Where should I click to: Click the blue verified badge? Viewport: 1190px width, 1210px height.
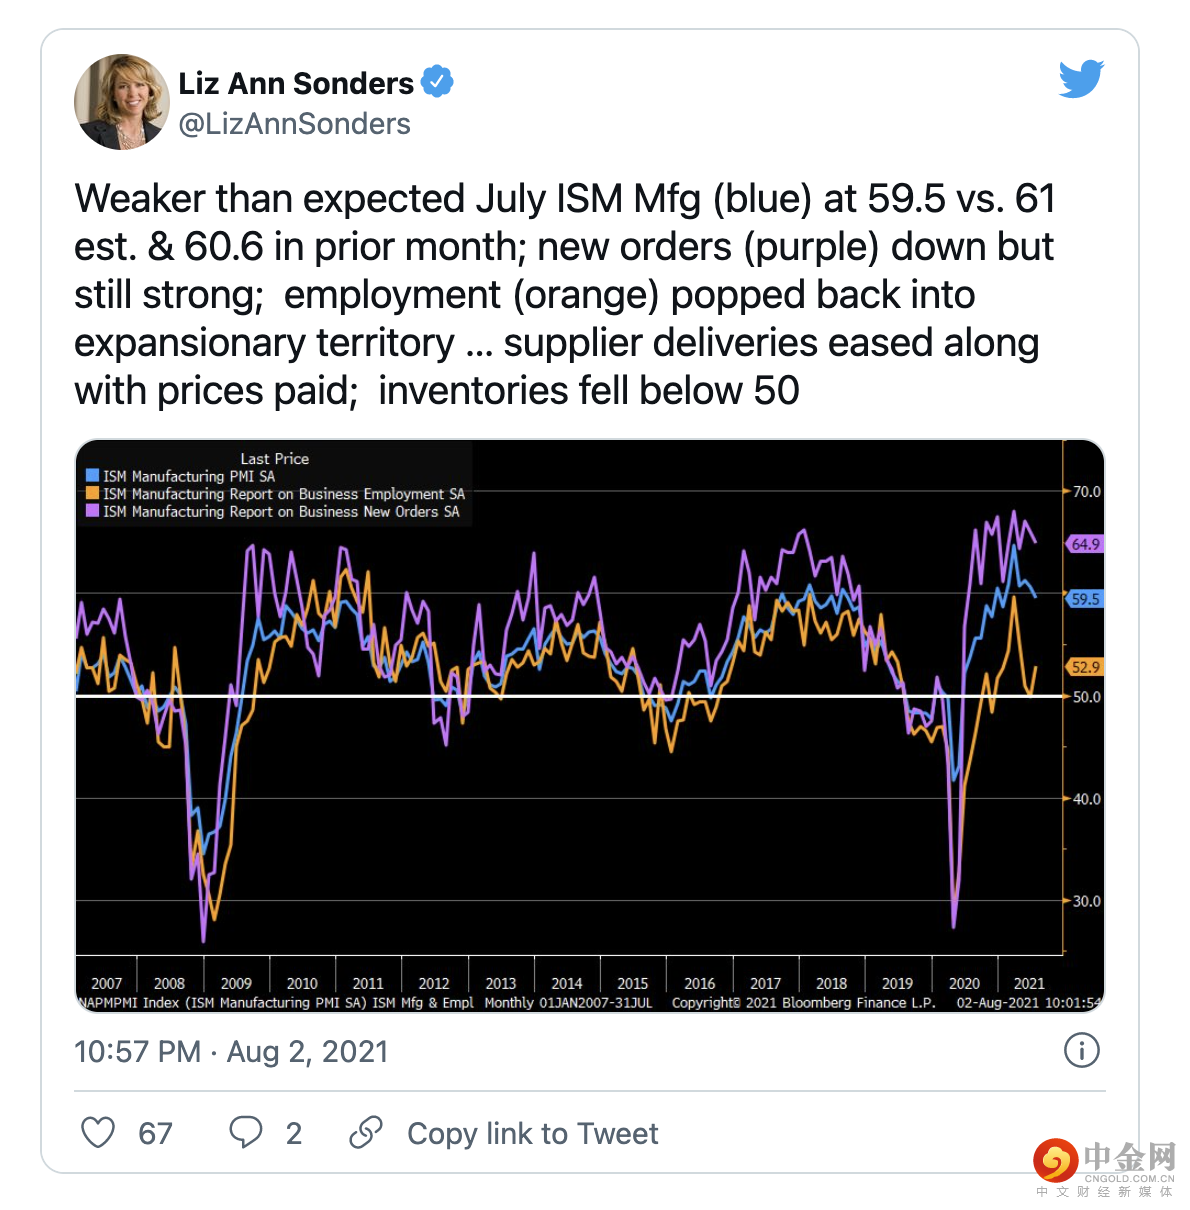[437, 82]
